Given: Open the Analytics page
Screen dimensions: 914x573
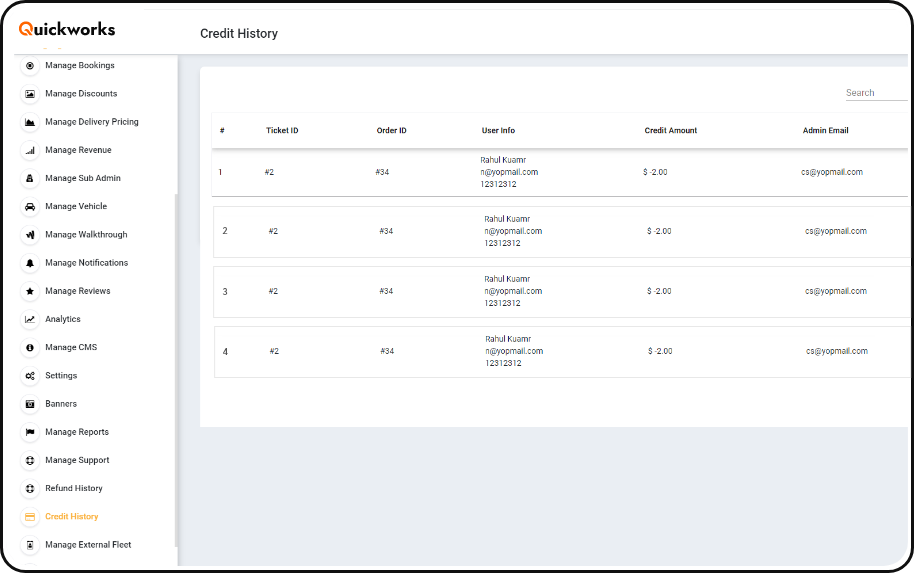Looking at the screenshot, I should point(63,319).
